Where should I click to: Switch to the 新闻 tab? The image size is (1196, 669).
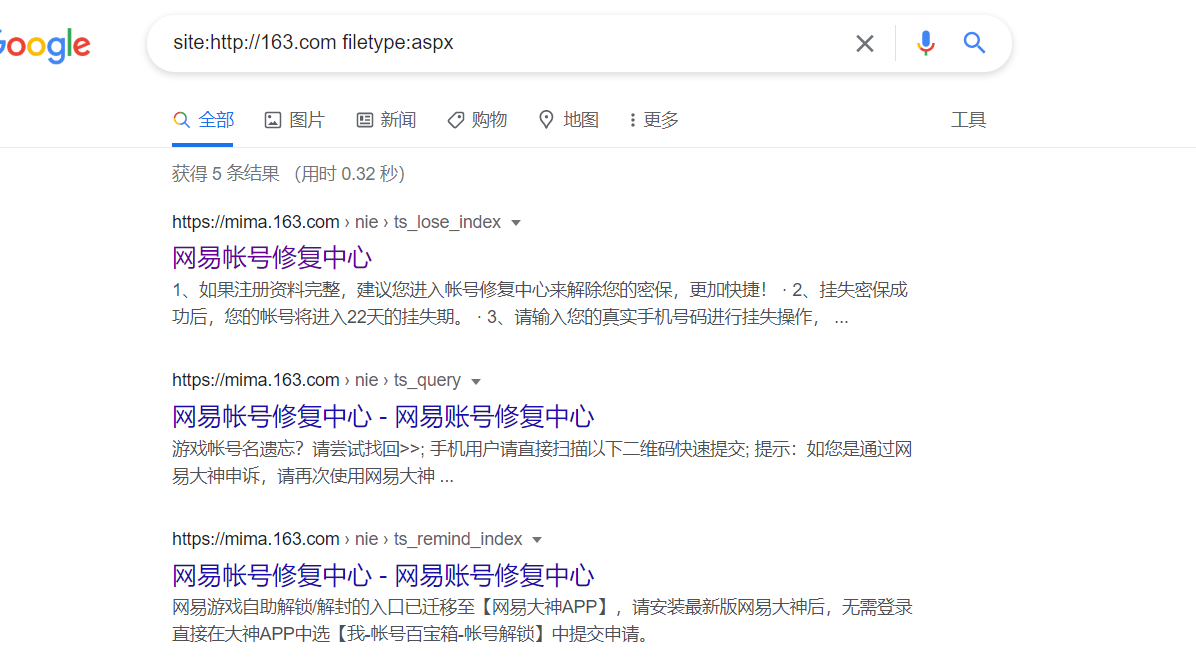[x=386, y=120]
